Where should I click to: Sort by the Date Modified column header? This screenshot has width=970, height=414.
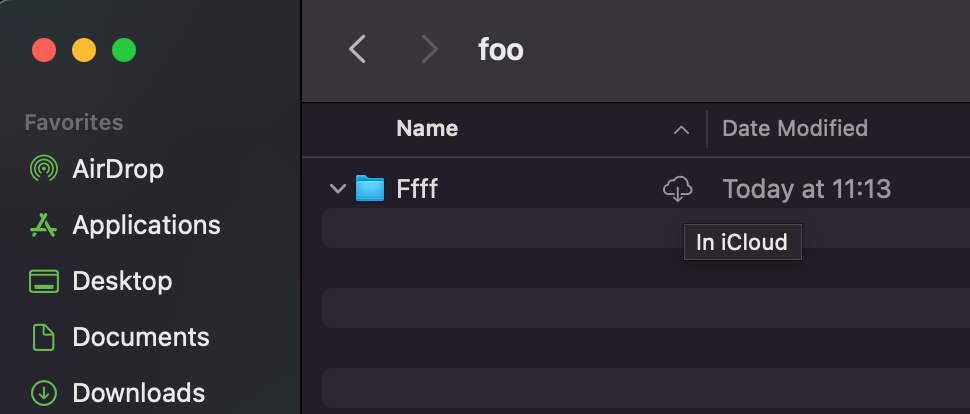[795, 128]
